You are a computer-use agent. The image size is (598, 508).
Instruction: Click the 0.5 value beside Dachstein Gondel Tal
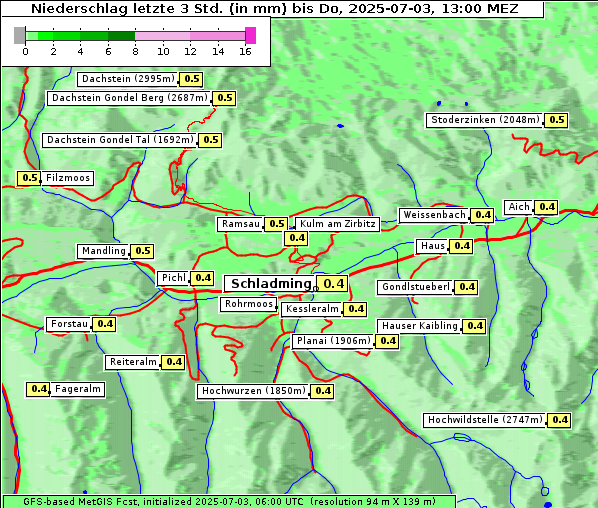(211, 140)
